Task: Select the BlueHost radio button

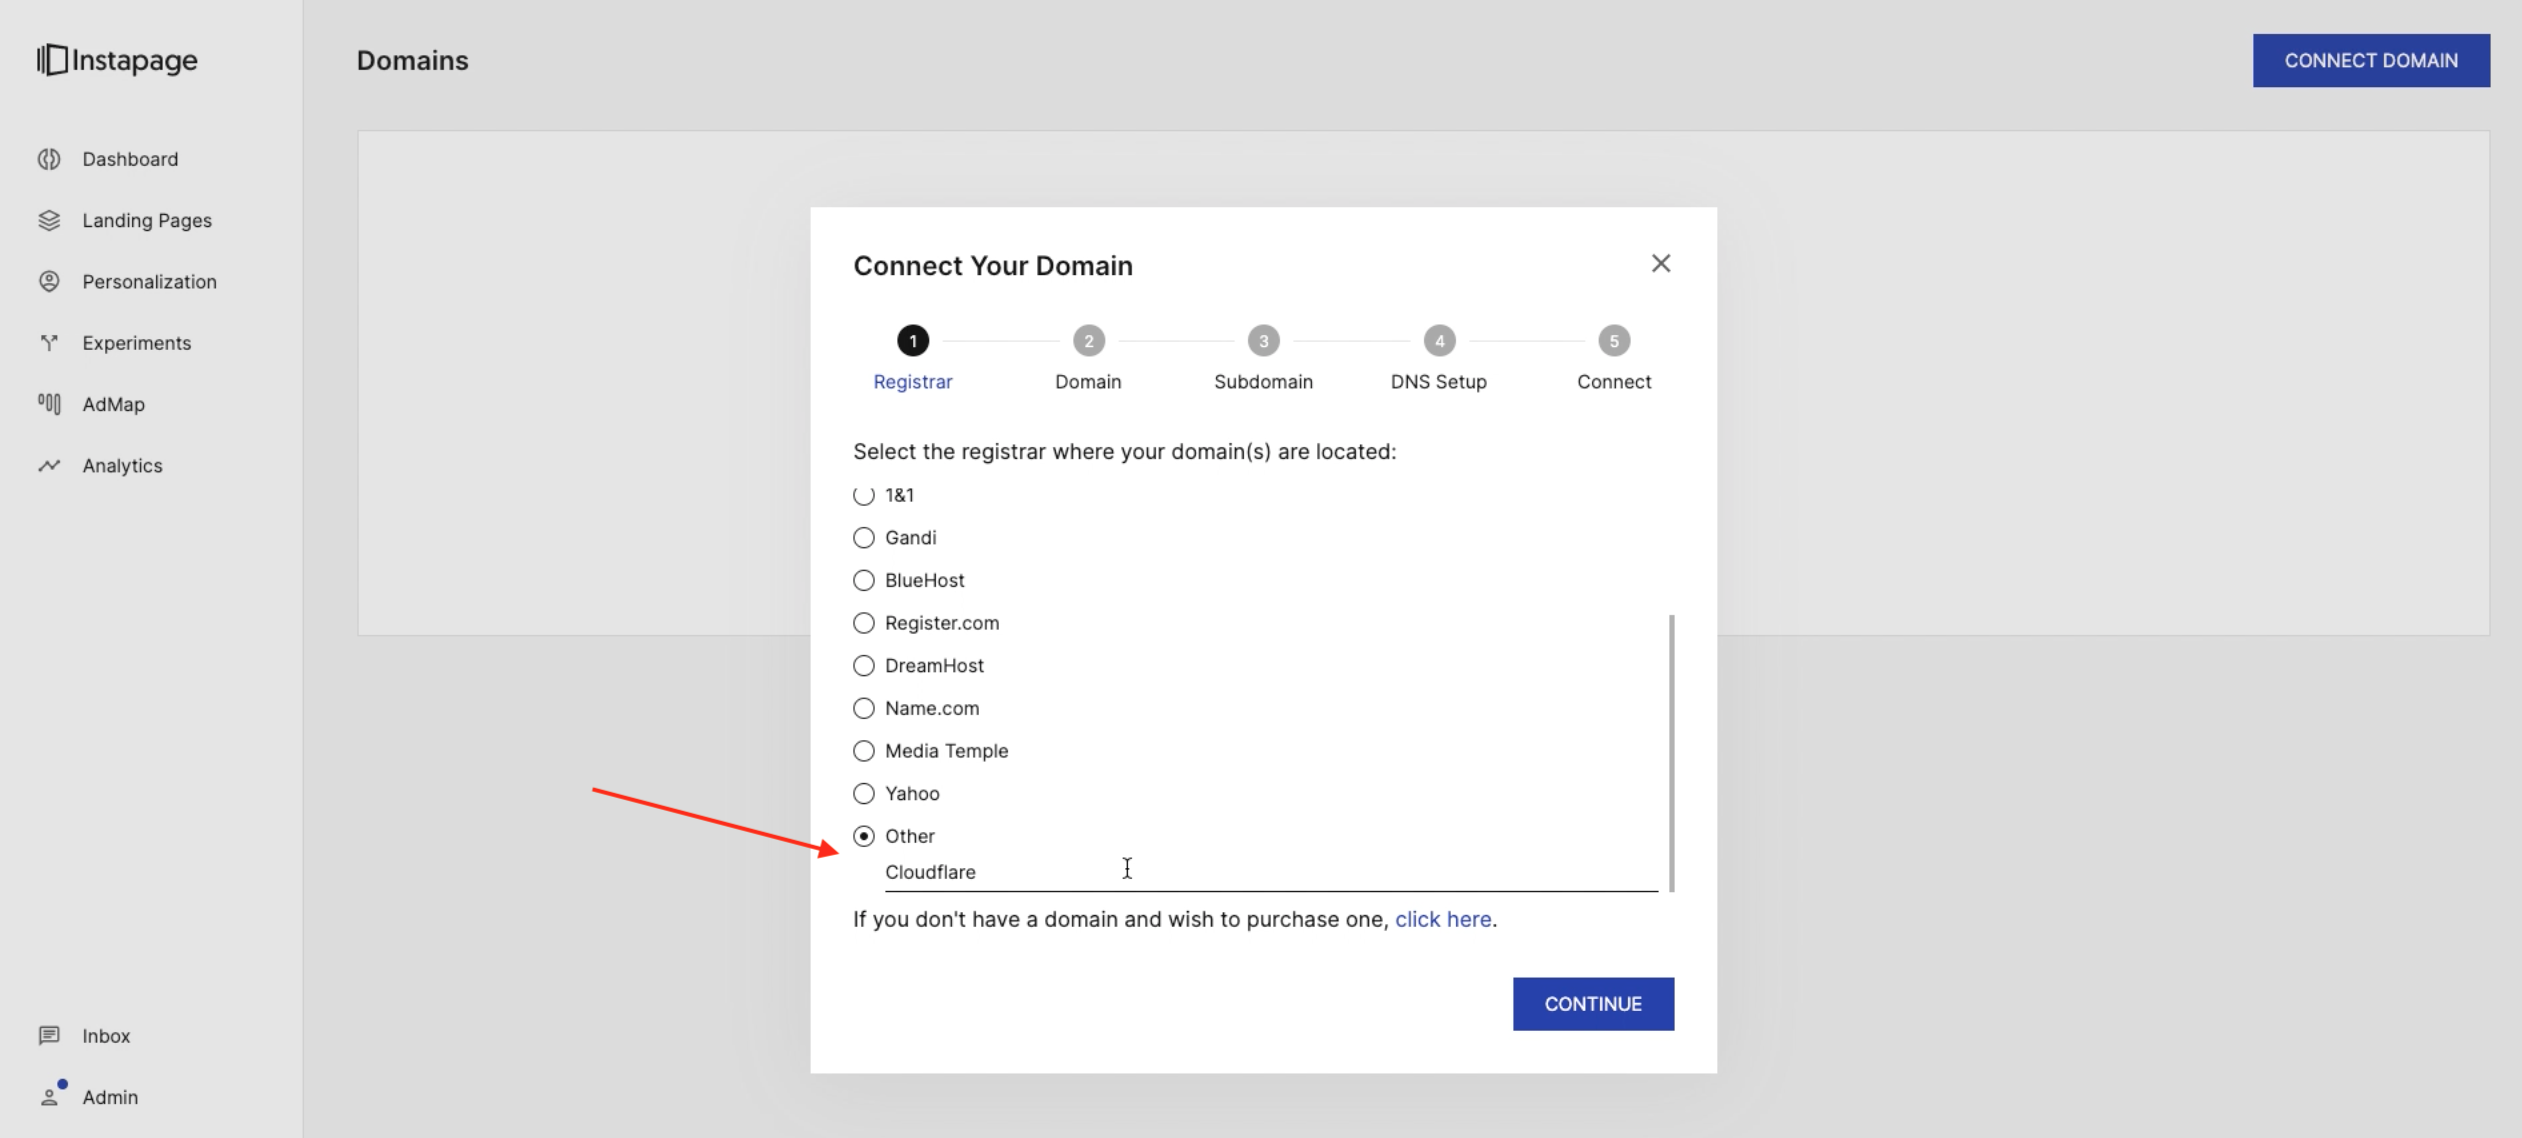Action: tap(864, 580)
